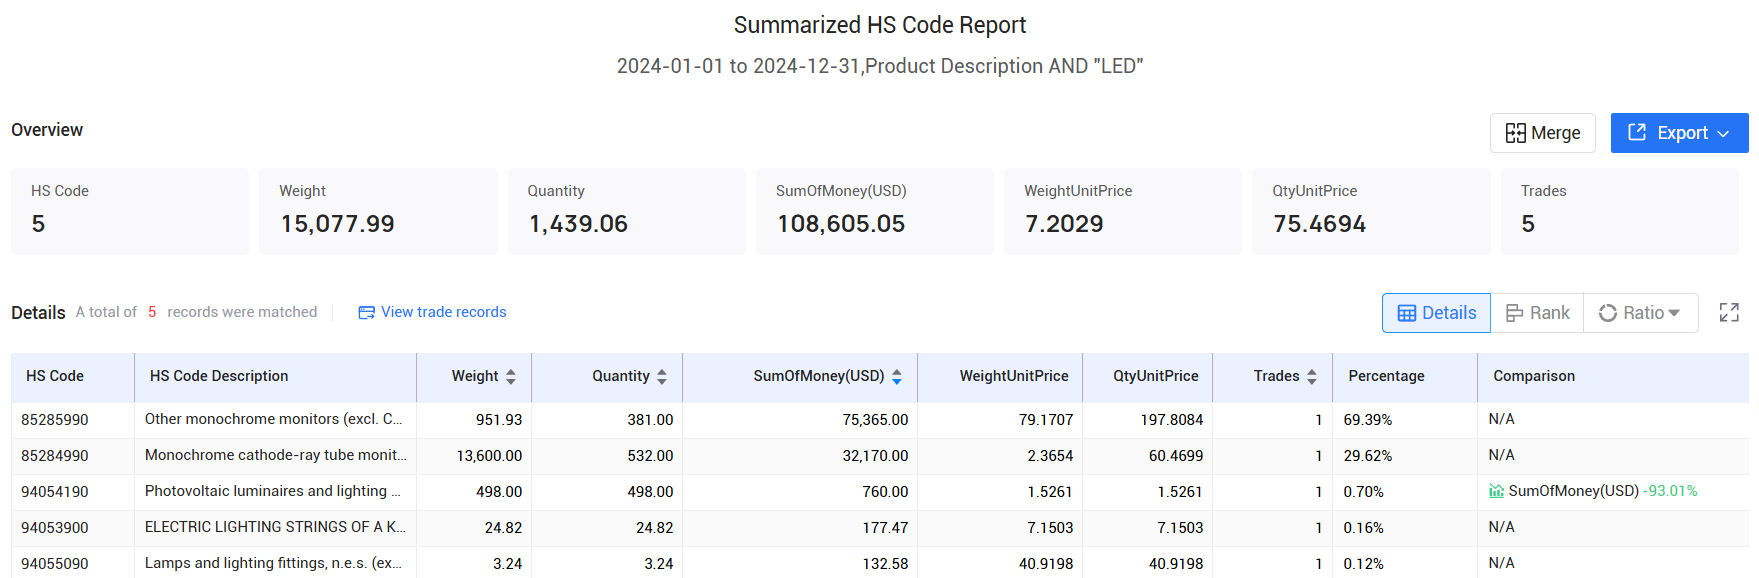The image size is (1759, 578).
Task: Click the 32,170.00 money value
Action: click(x=875, y=456)
